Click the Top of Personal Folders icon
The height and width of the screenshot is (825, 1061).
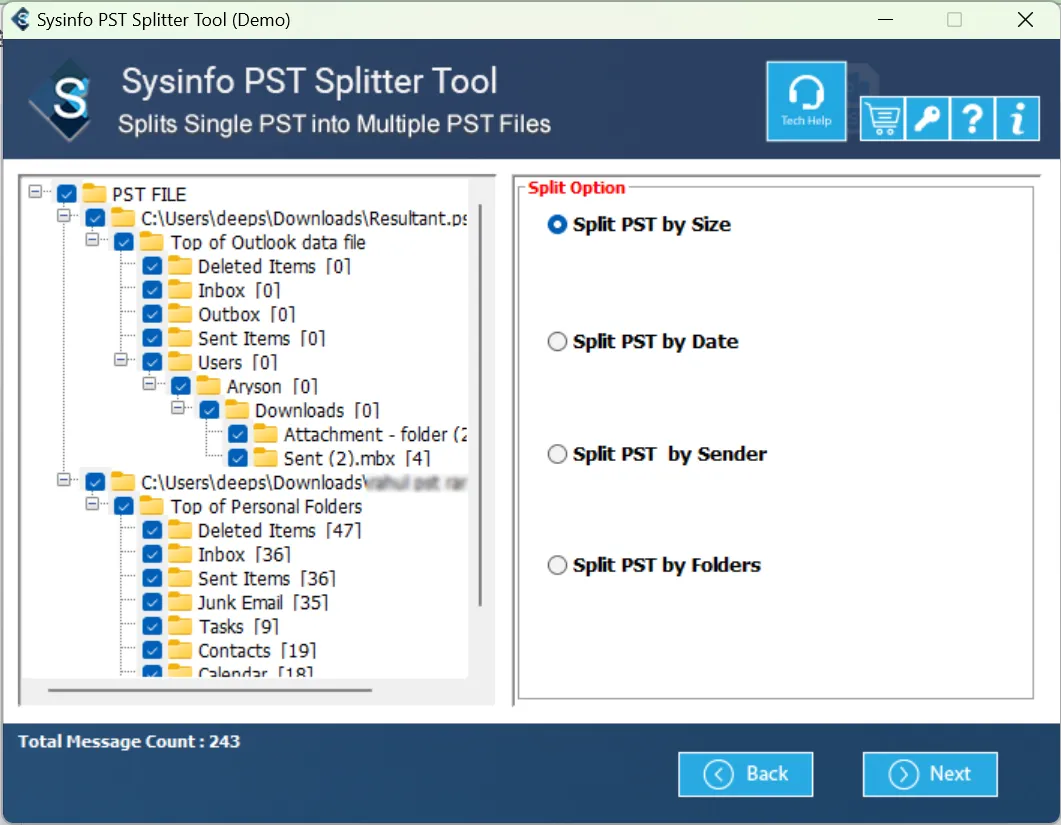(x=152, y=506)
